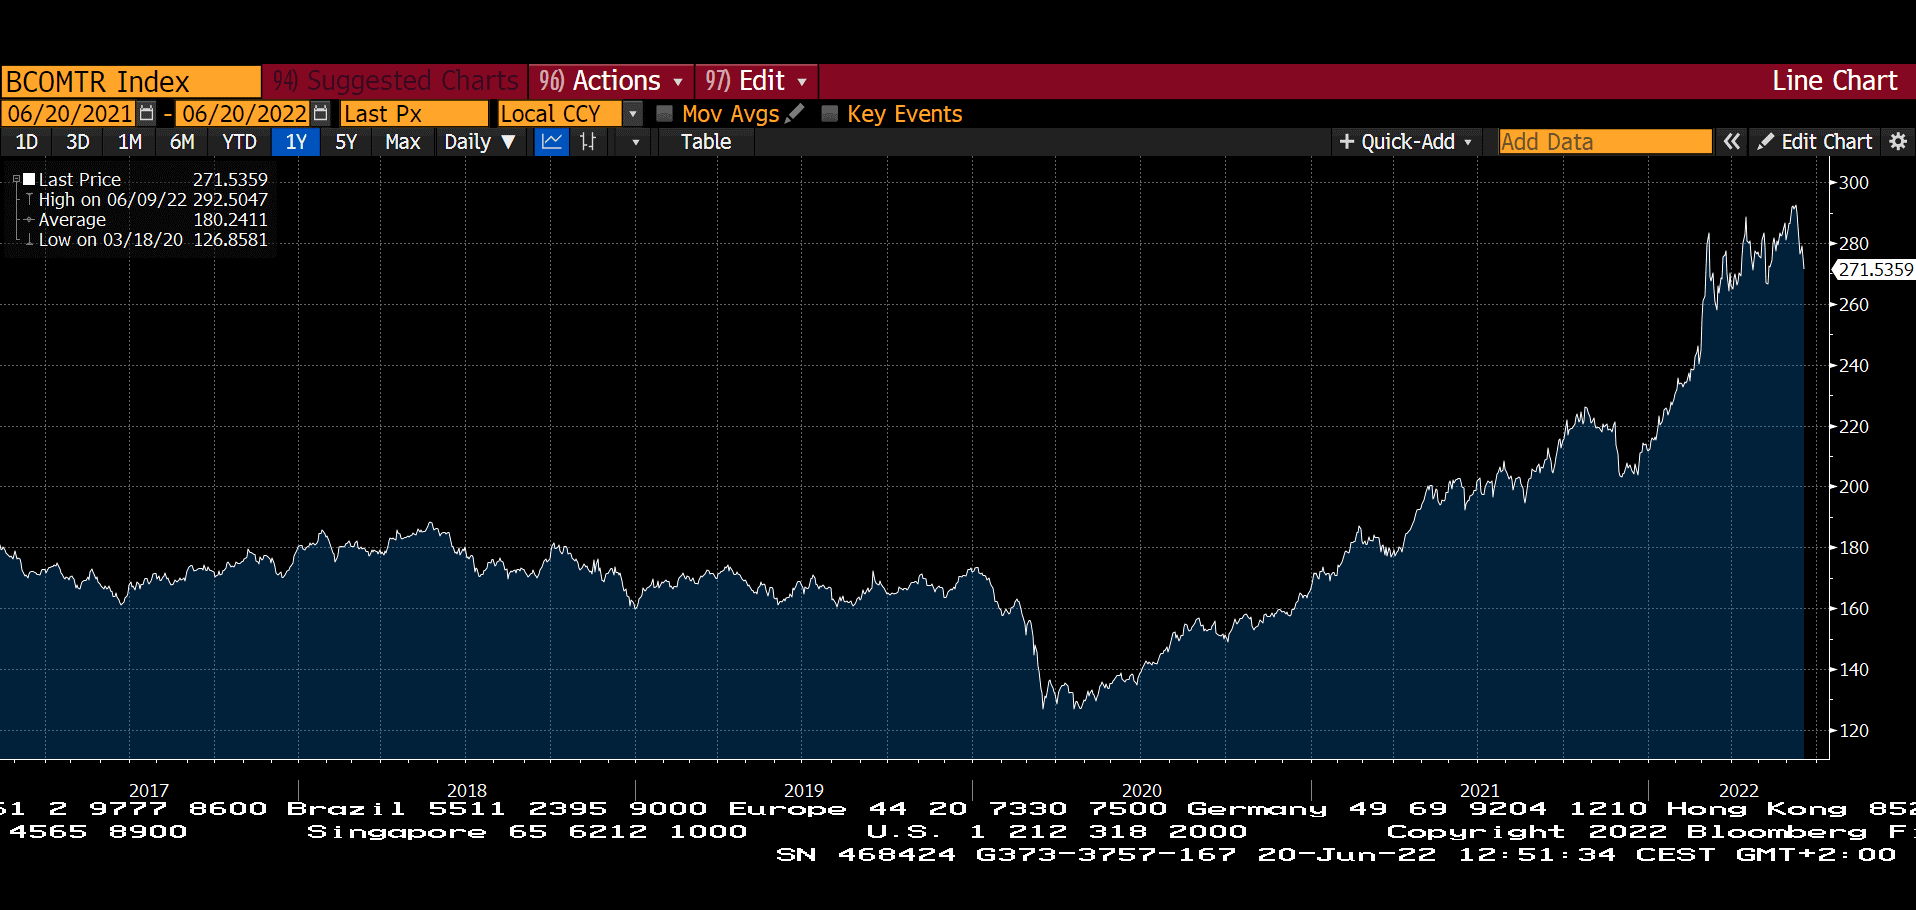Enable the Key Events checkbox
This screenshot has width=1916, height=910.
[x=829, y=114]
